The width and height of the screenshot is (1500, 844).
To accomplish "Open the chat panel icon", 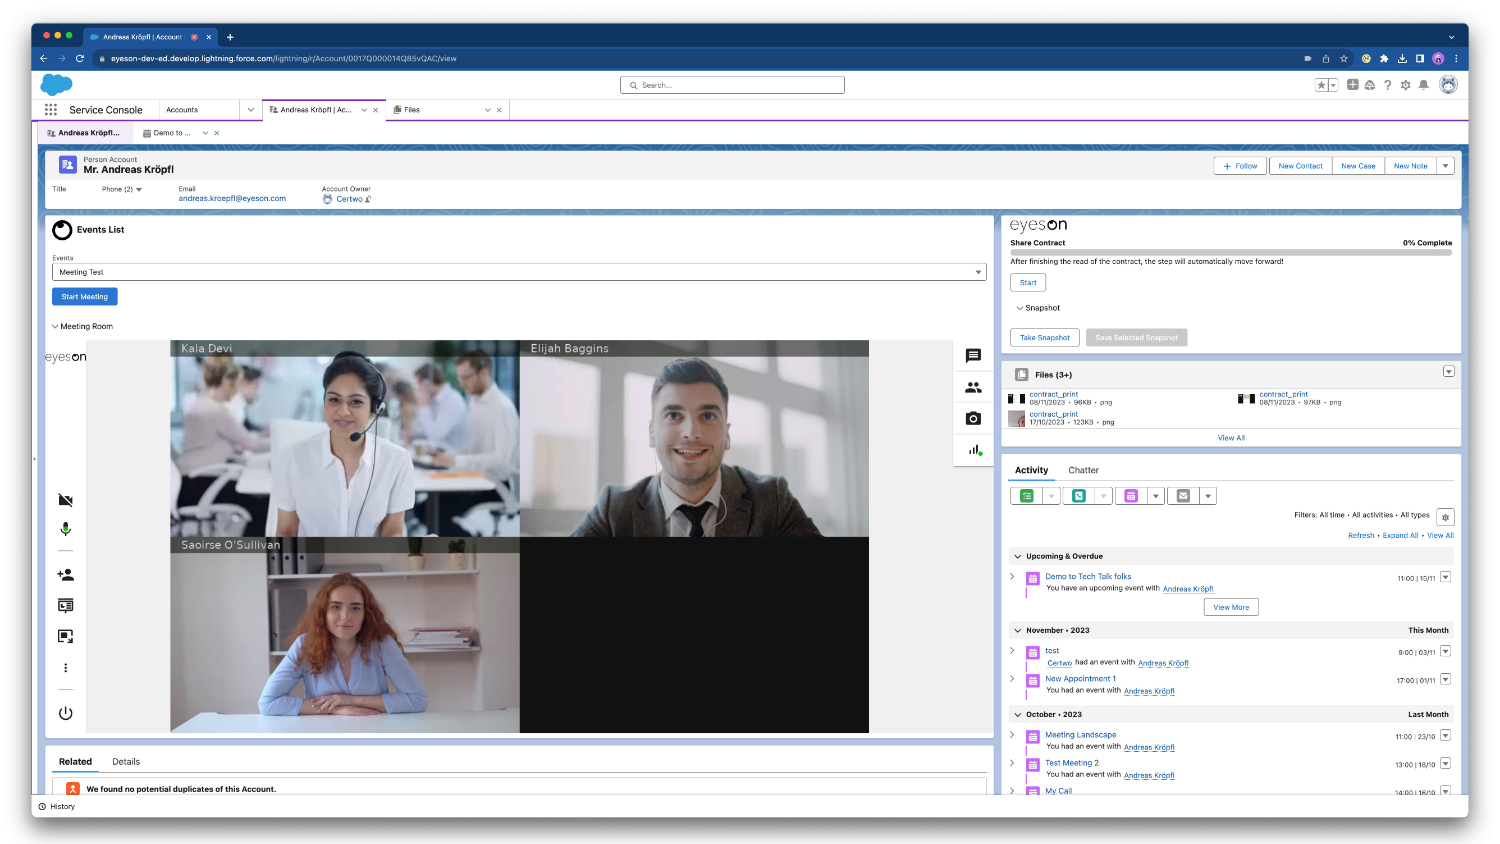I will tap(972, 355).
